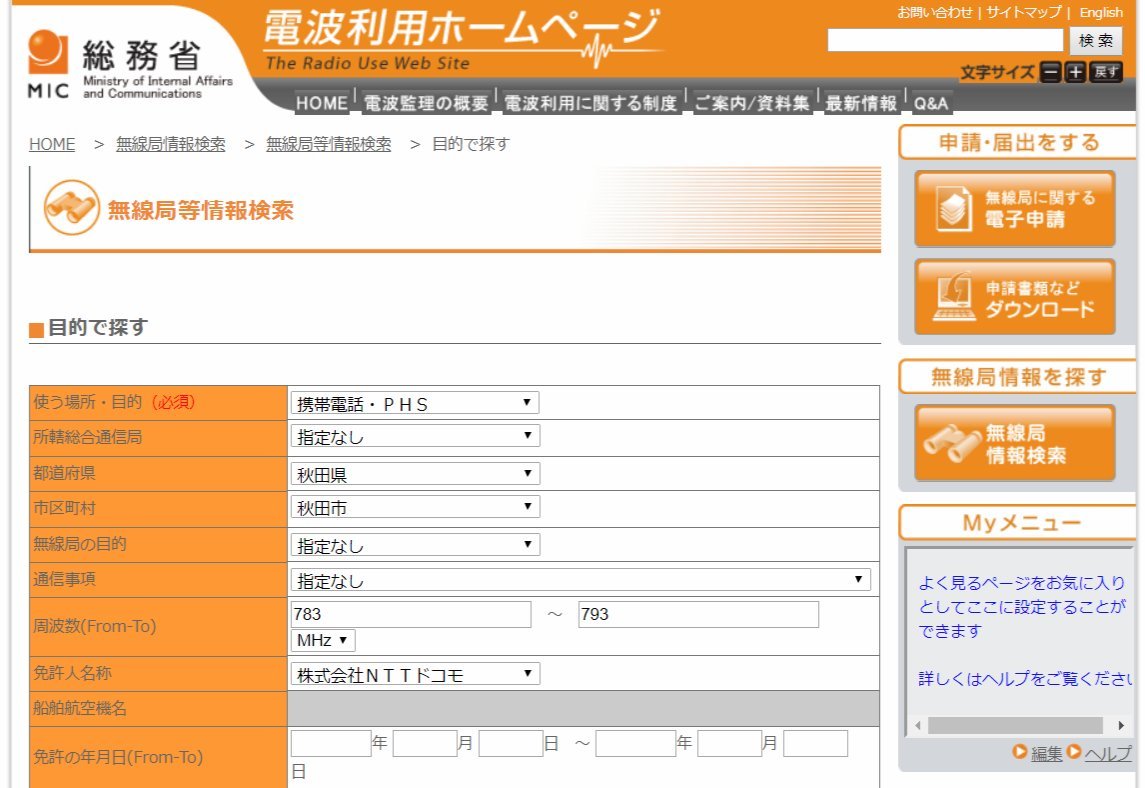
Task: Expand the 使う場所・目的 dropdown
Action: [414, 403]
